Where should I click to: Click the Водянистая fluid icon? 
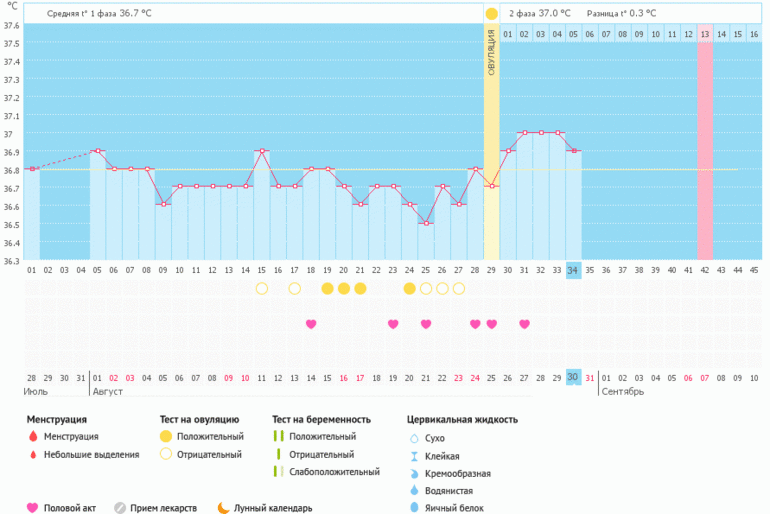[414, 491]
